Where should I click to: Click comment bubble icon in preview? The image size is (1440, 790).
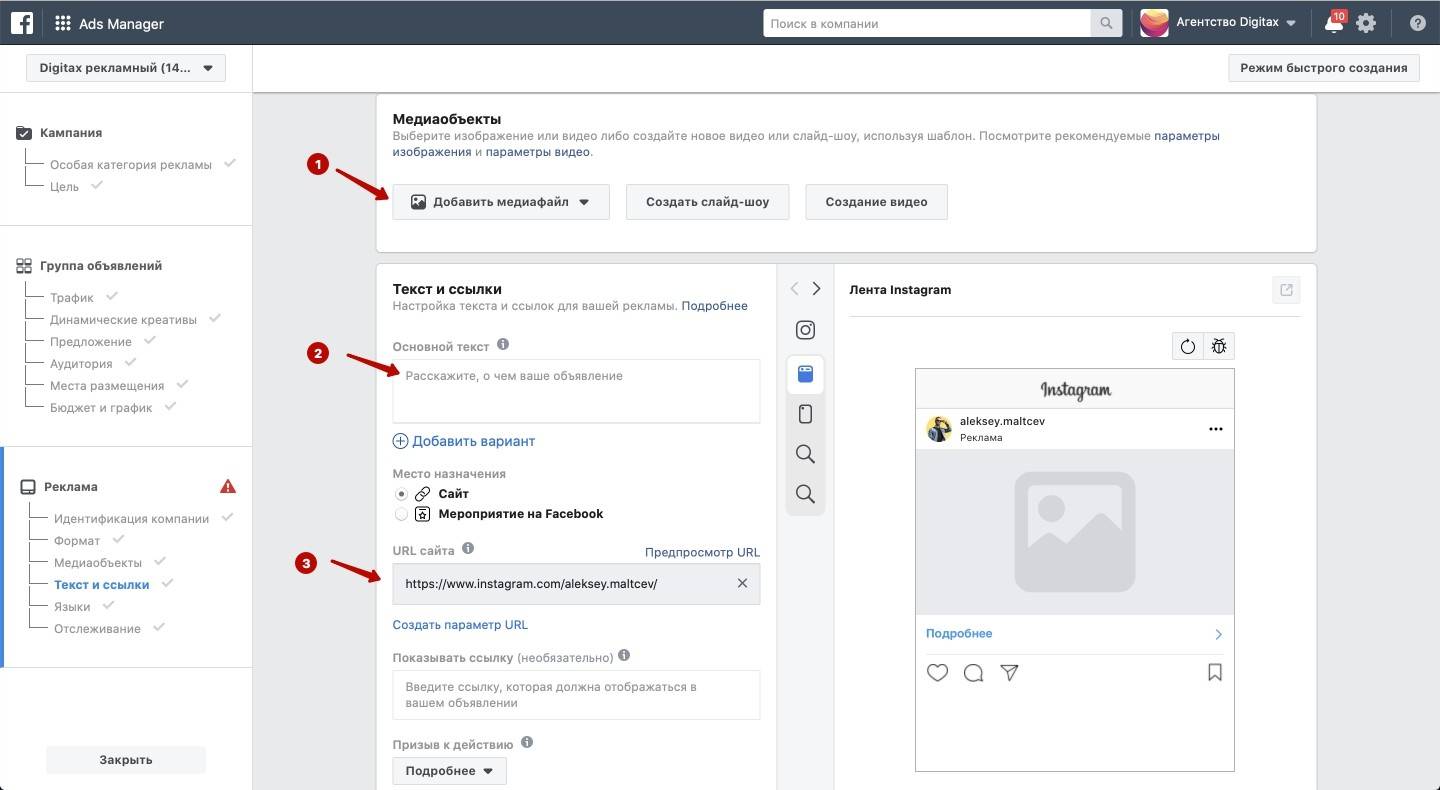pyautogui.click(x=973, y=673)
